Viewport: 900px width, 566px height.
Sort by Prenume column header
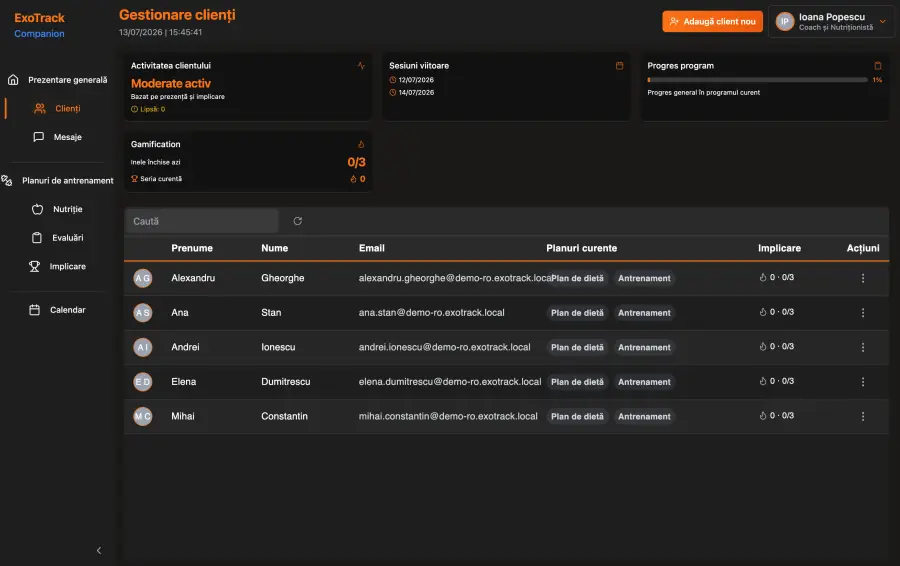(x=192, y=248)
